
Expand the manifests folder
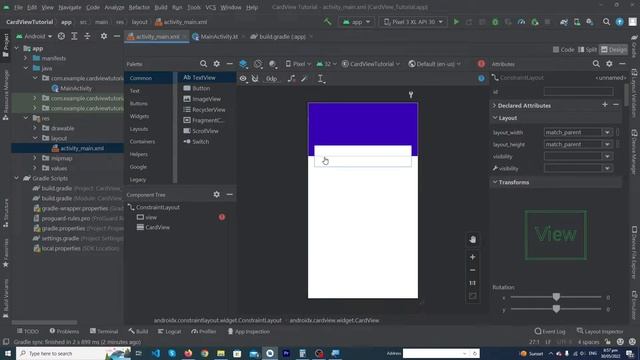tap(26, 58)
